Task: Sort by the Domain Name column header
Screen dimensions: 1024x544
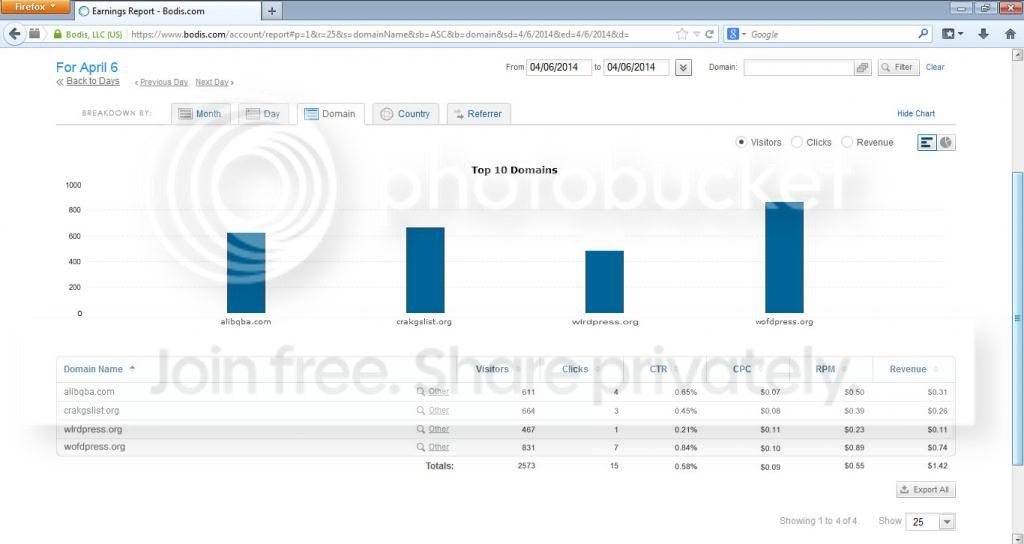Action: [x=93, y=369]
